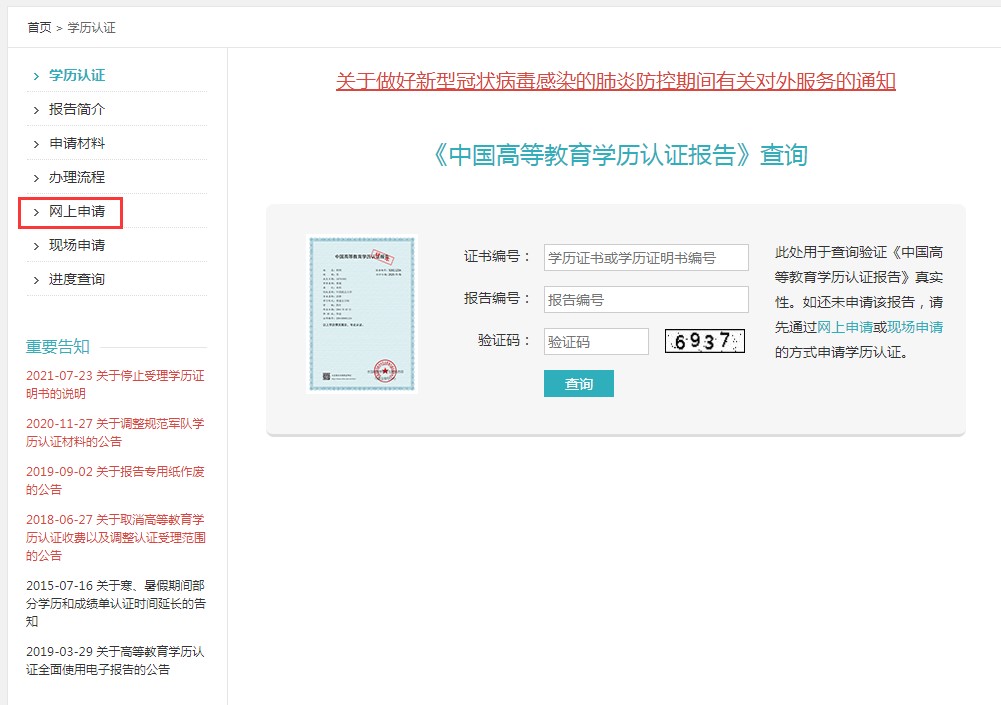The image size is (1001, 705).
Task: Click 网上申请 link in the description text
Action: tap(845, 327)
